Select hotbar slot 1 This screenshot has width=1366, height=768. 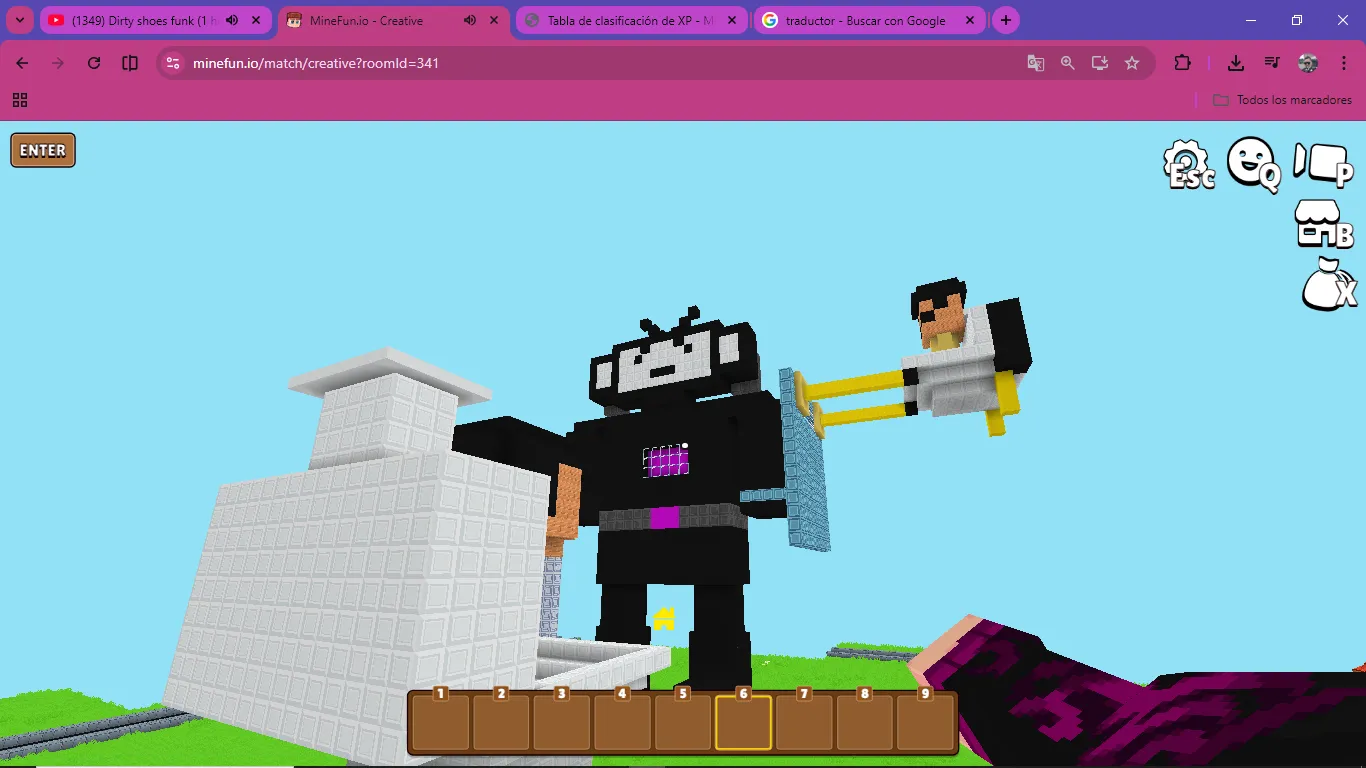point(441,722)
